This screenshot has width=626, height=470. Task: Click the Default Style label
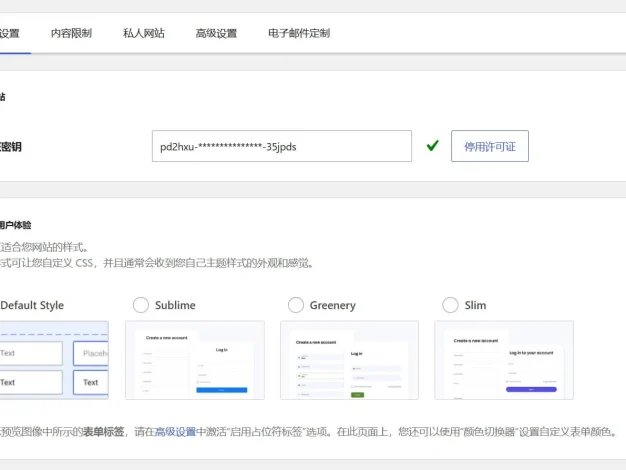(32, 305)
